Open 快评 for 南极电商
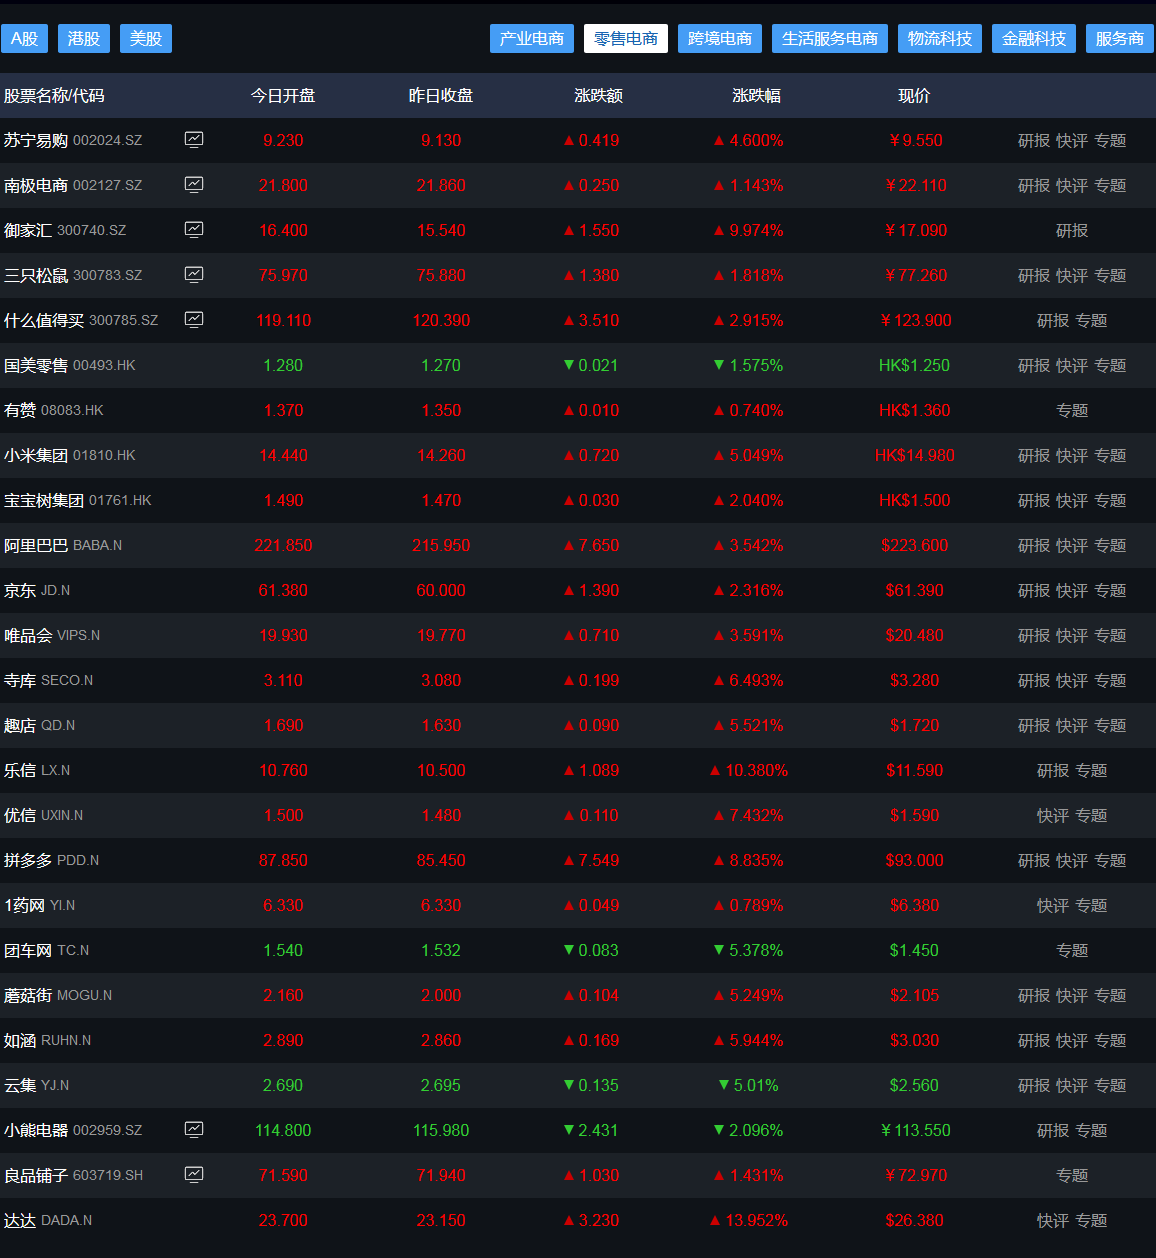Viewport: 1156px width, 1258px height. point(1072,186)
